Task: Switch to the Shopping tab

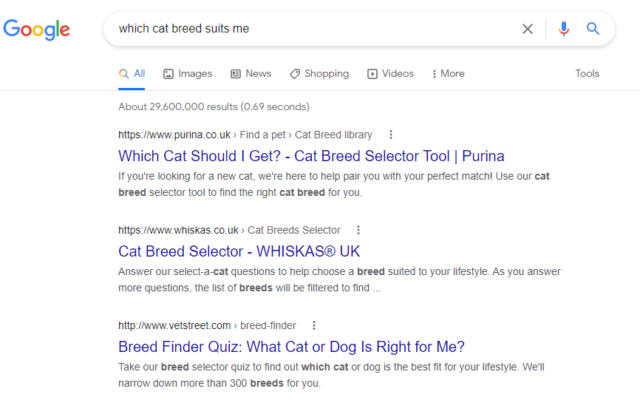Action: pos(319,74)
